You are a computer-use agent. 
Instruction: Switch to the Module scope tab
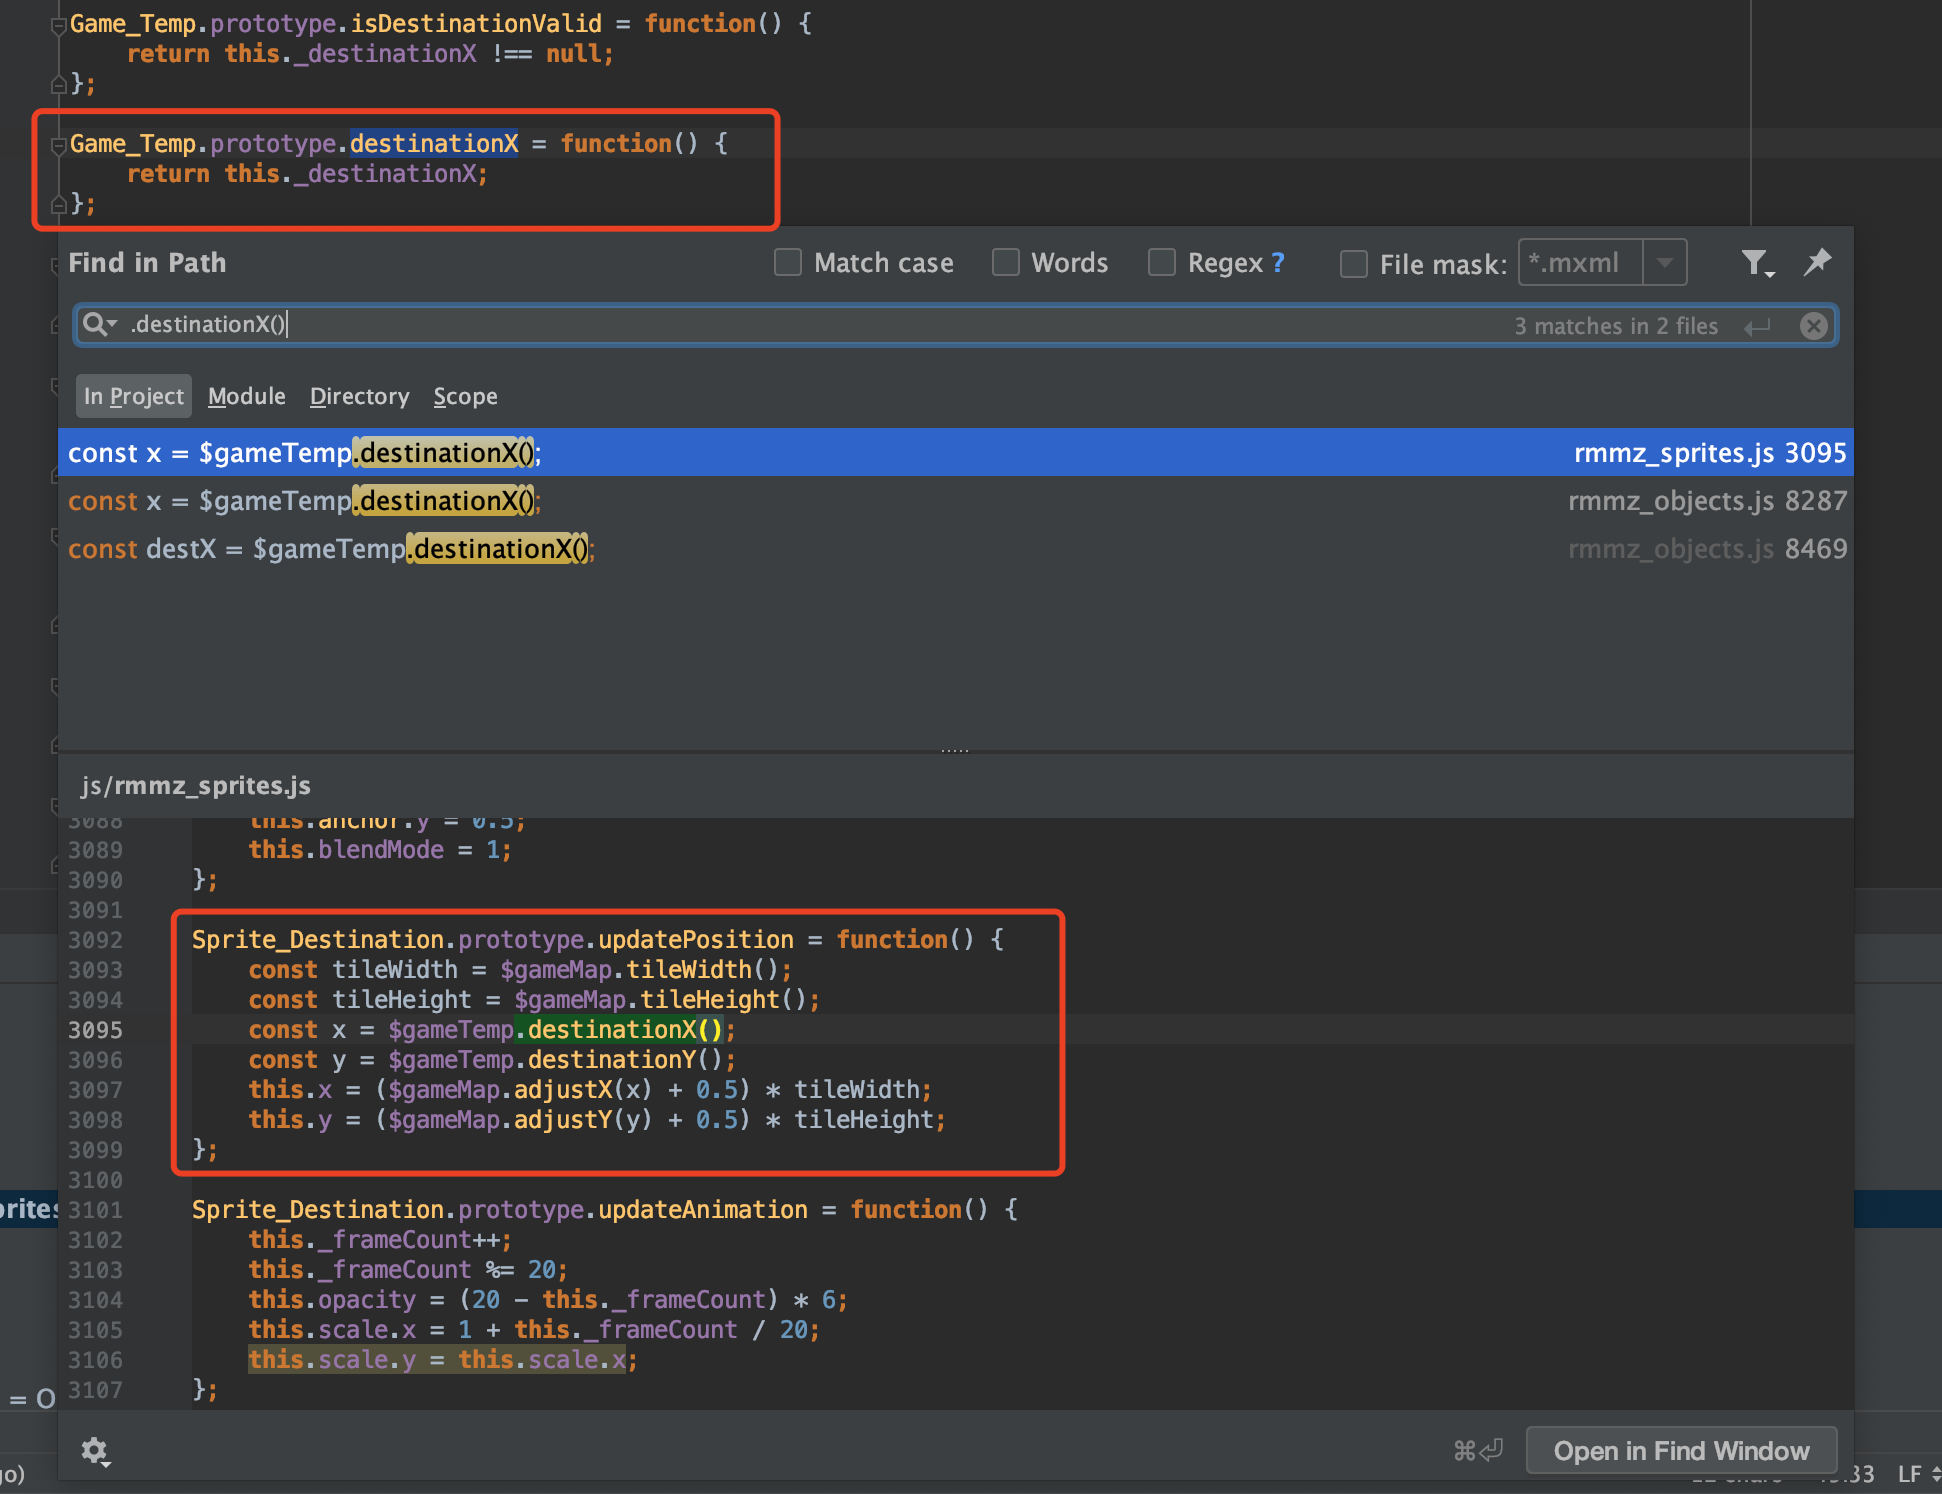[247, 396]
